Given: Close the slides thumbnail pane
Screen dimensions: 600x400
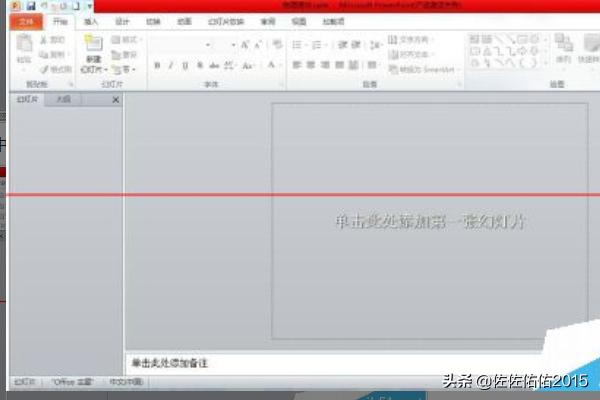Looking at the screenshot, I should [x=115, y=100].
